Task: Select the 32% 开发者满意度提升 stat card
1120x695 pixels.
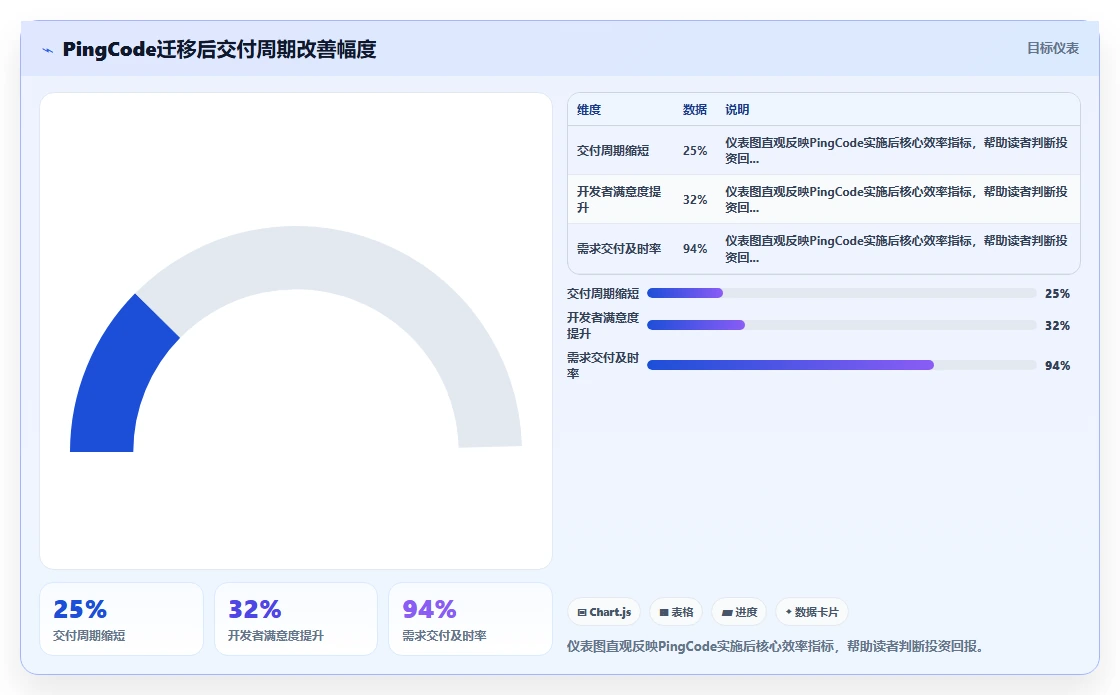Action: point(296,619)
